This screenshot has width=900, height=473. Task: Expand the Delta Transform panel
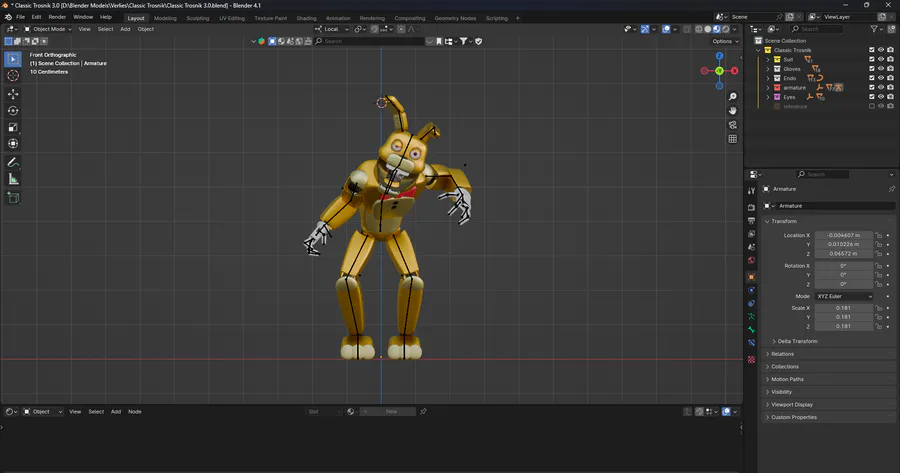click(797, 341)
